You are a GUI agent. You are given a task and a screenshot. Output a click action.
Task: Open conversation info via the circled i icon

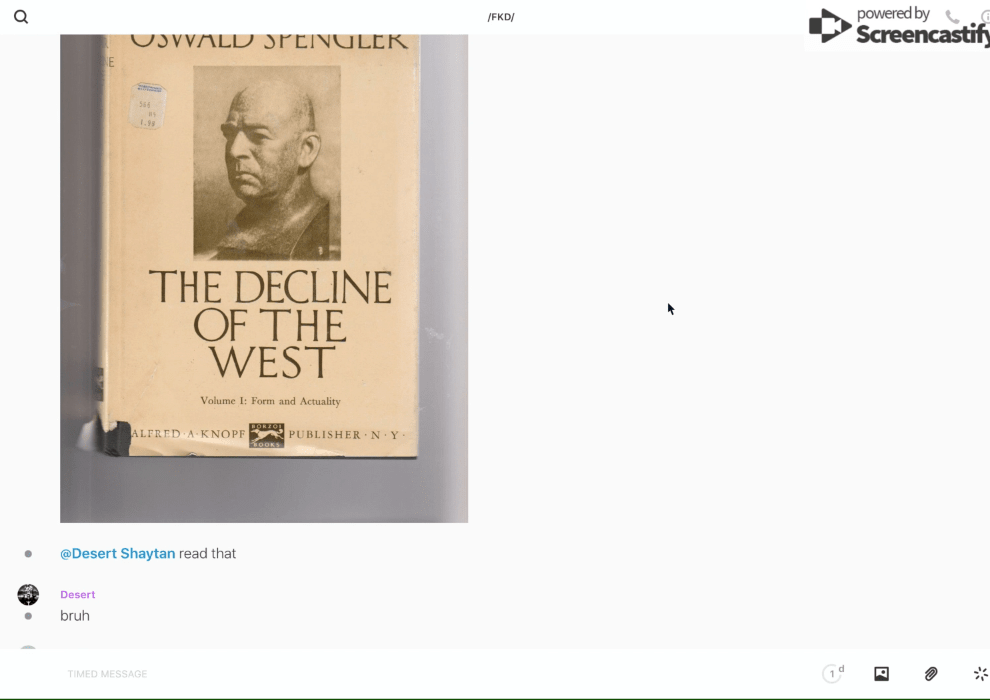pyautogui.click(x=984, y=17)
